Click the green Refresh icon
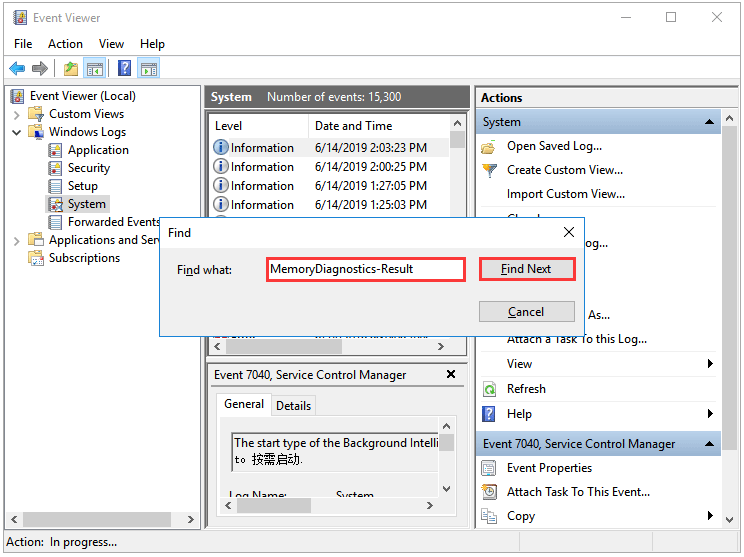744x557 pixels. pyautogui.click(x=489, y=389)
